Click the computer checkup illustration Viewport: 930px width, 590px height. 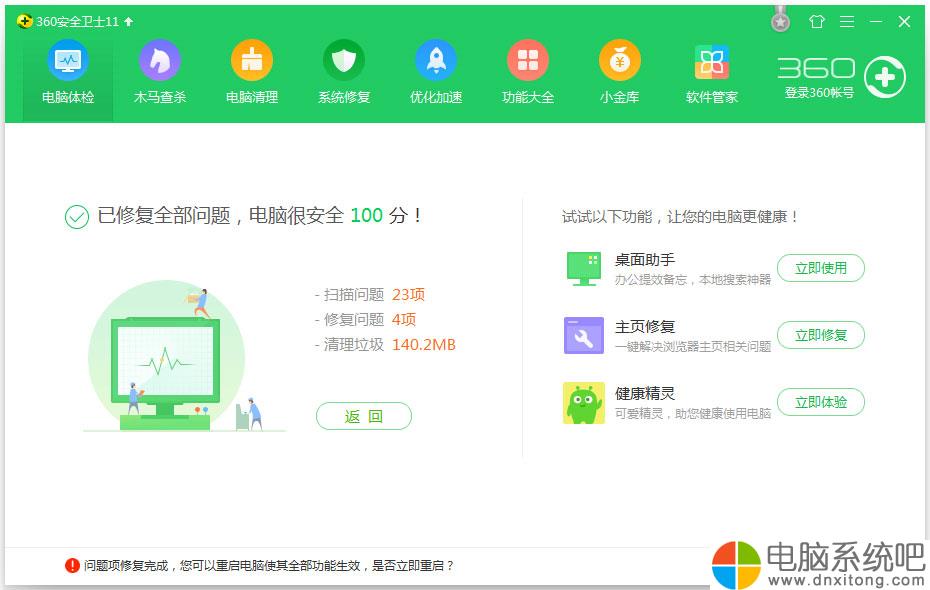pyautogui.click(x=184, y=357)
